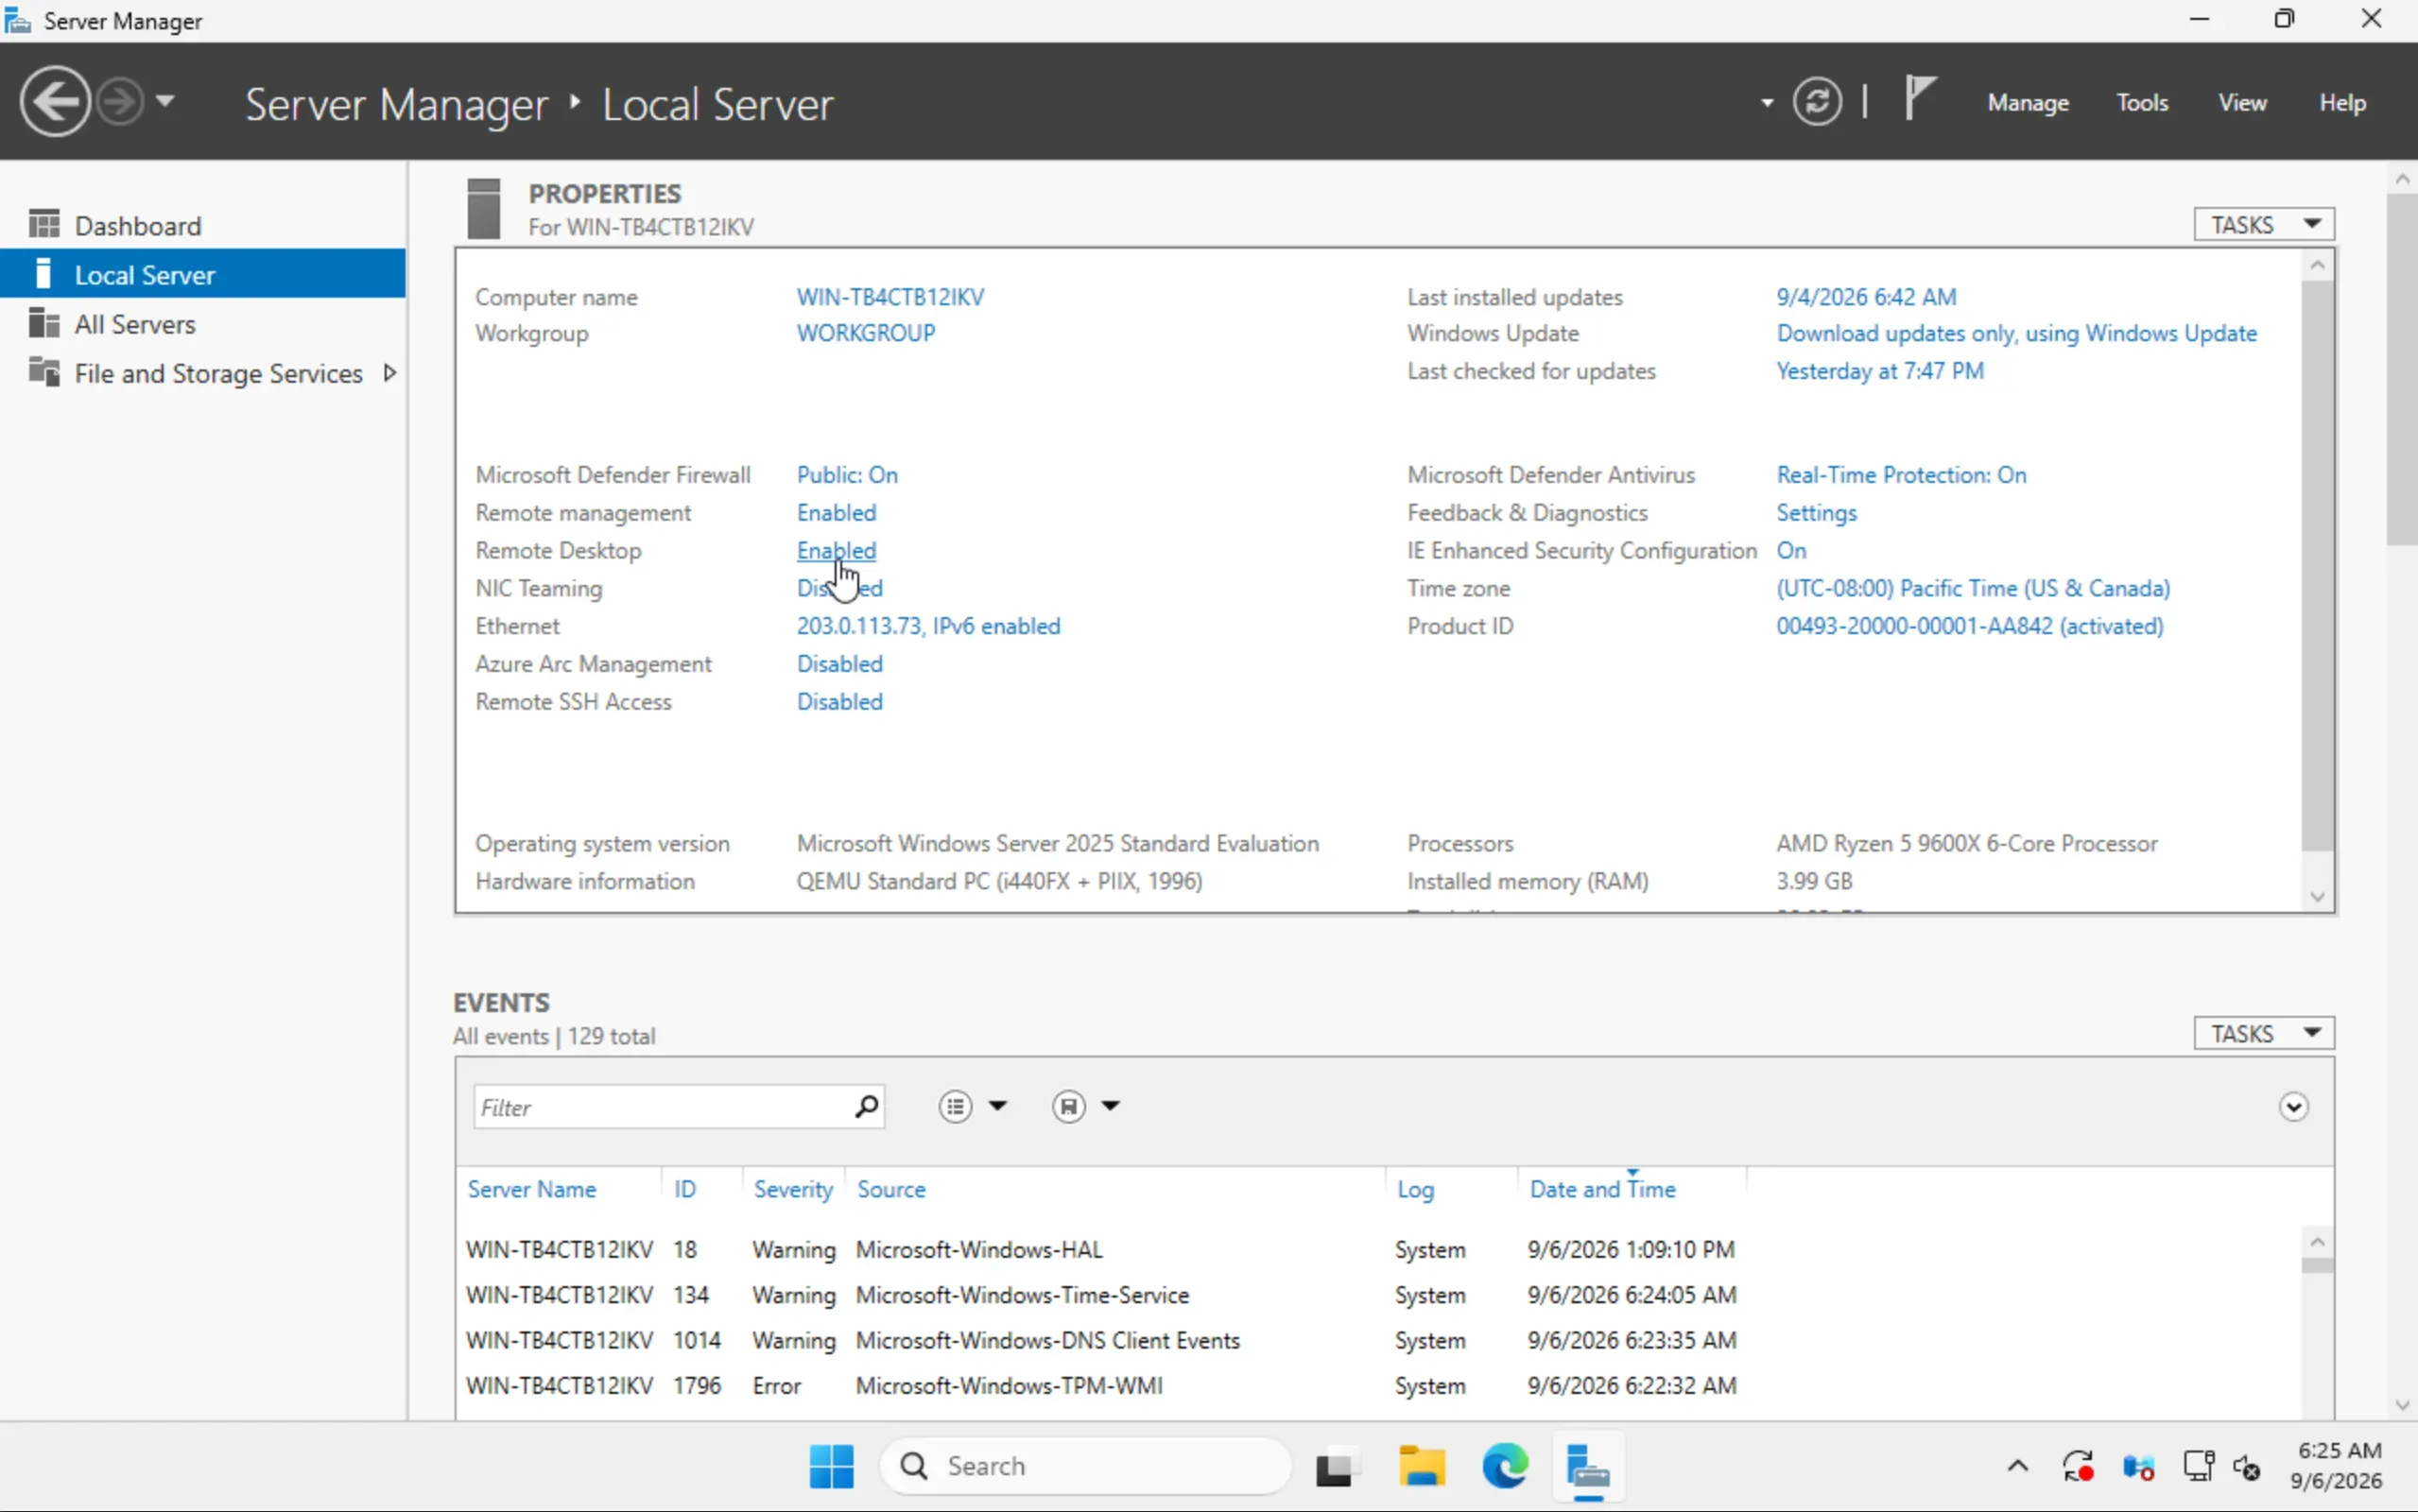The height and width of the screenshot is (1512, 2418).
Task: Click Properties panel scrollbar down arrow
Action: 2317,897
